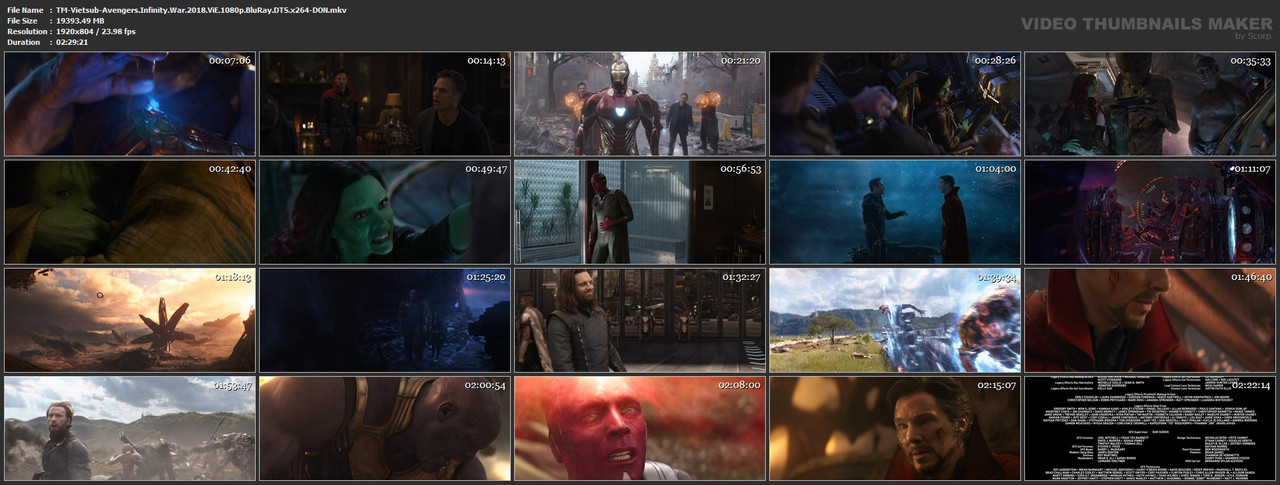Image resolution: width=1280 pixels, height=485 pixels.
Task: Select the thumbnail at timestamp 00:14:13
Action: pos(385,104)
